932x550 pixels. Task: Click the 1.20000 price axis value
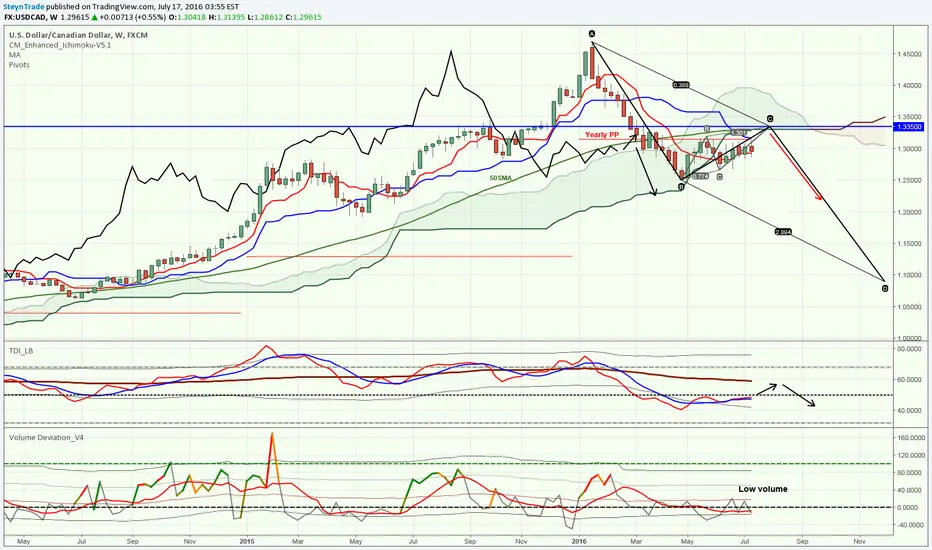(x=909, y=212)
